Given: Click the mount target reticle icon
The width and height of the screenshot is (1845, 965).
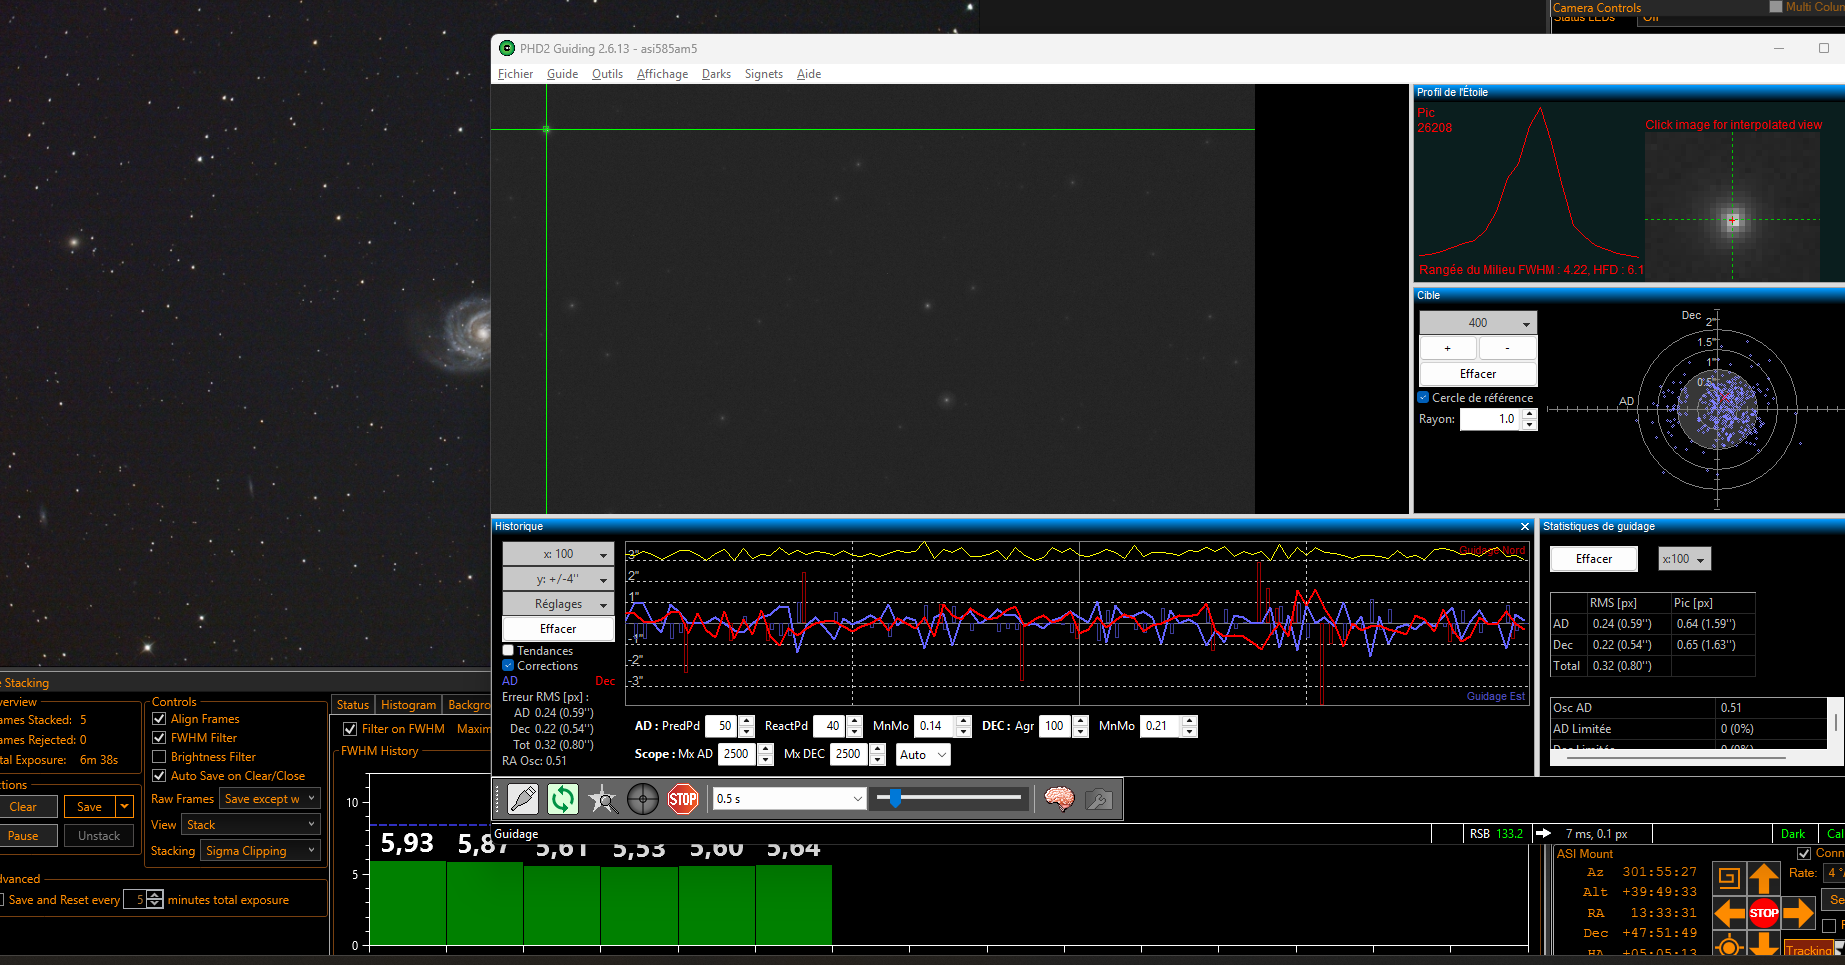Looking at the screenshot, I should coord(1729,945).
